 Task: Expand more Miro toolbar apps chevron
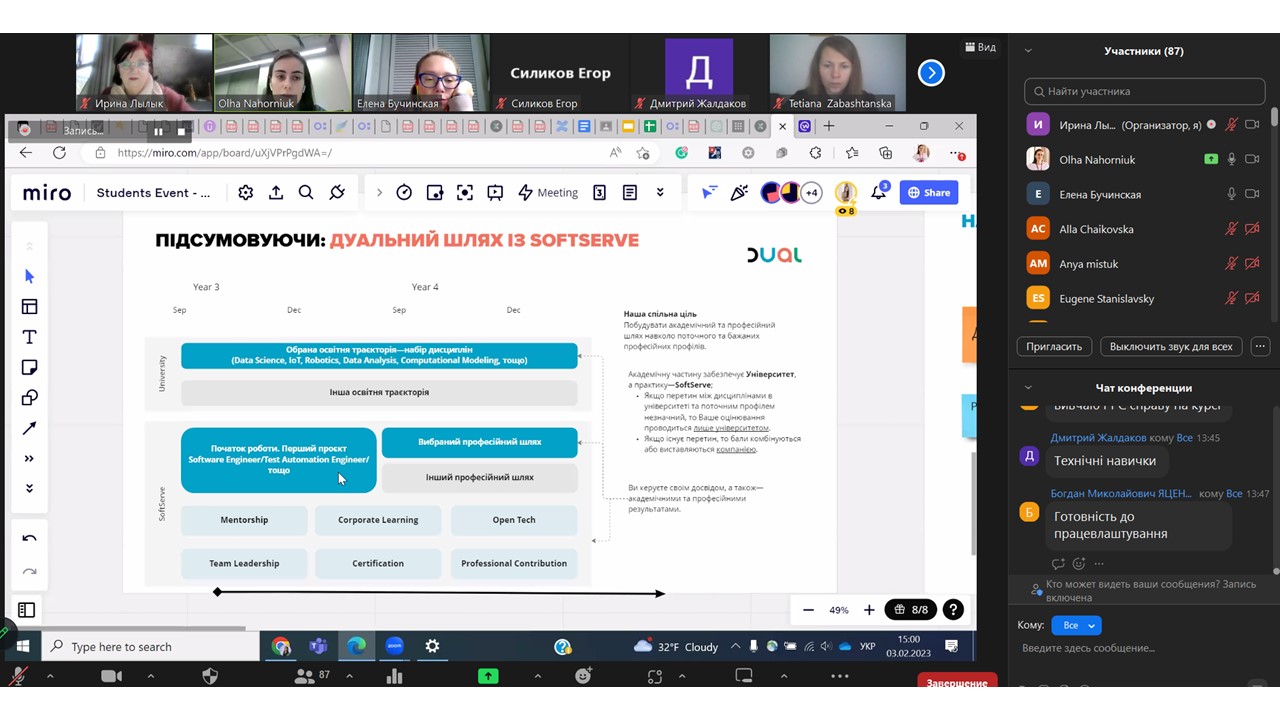tap(660, 193)
